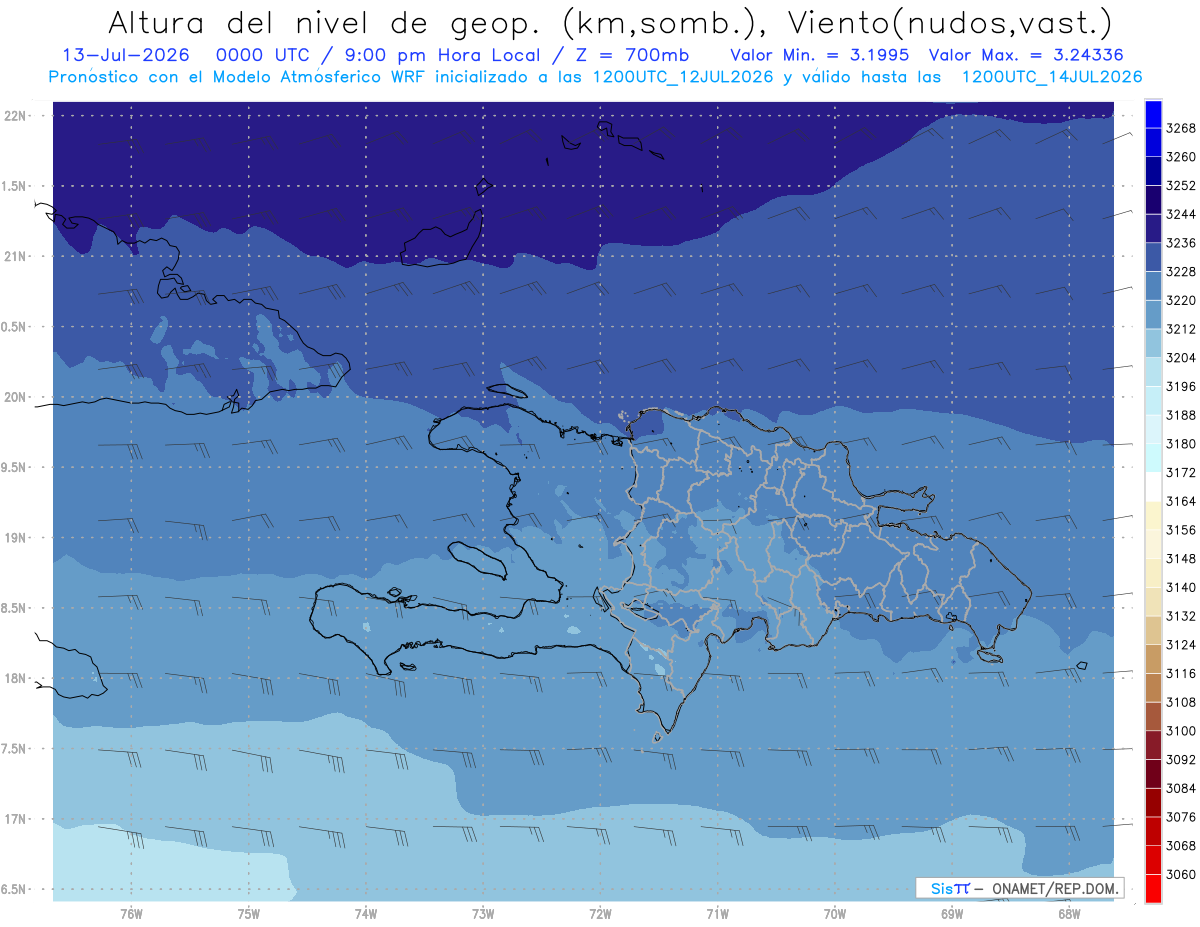The image size is (1200, 927).
Task: Click legend value '3180'
Action: [1181, 443]
